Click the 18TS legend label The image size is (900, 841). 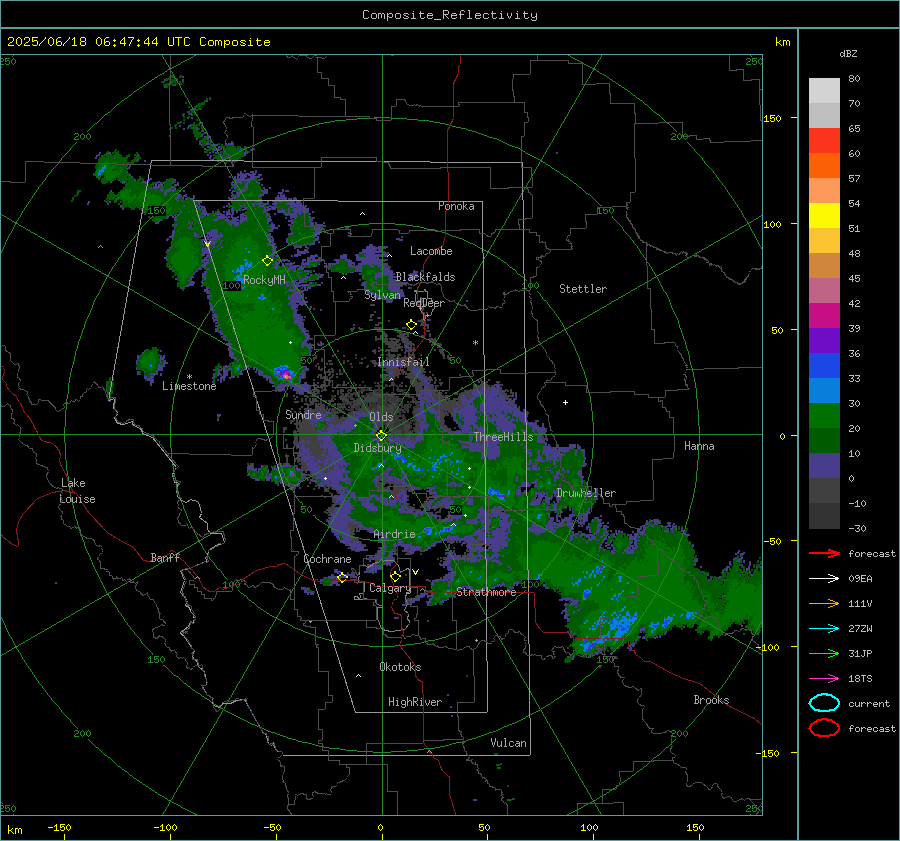tap(860, 679)
